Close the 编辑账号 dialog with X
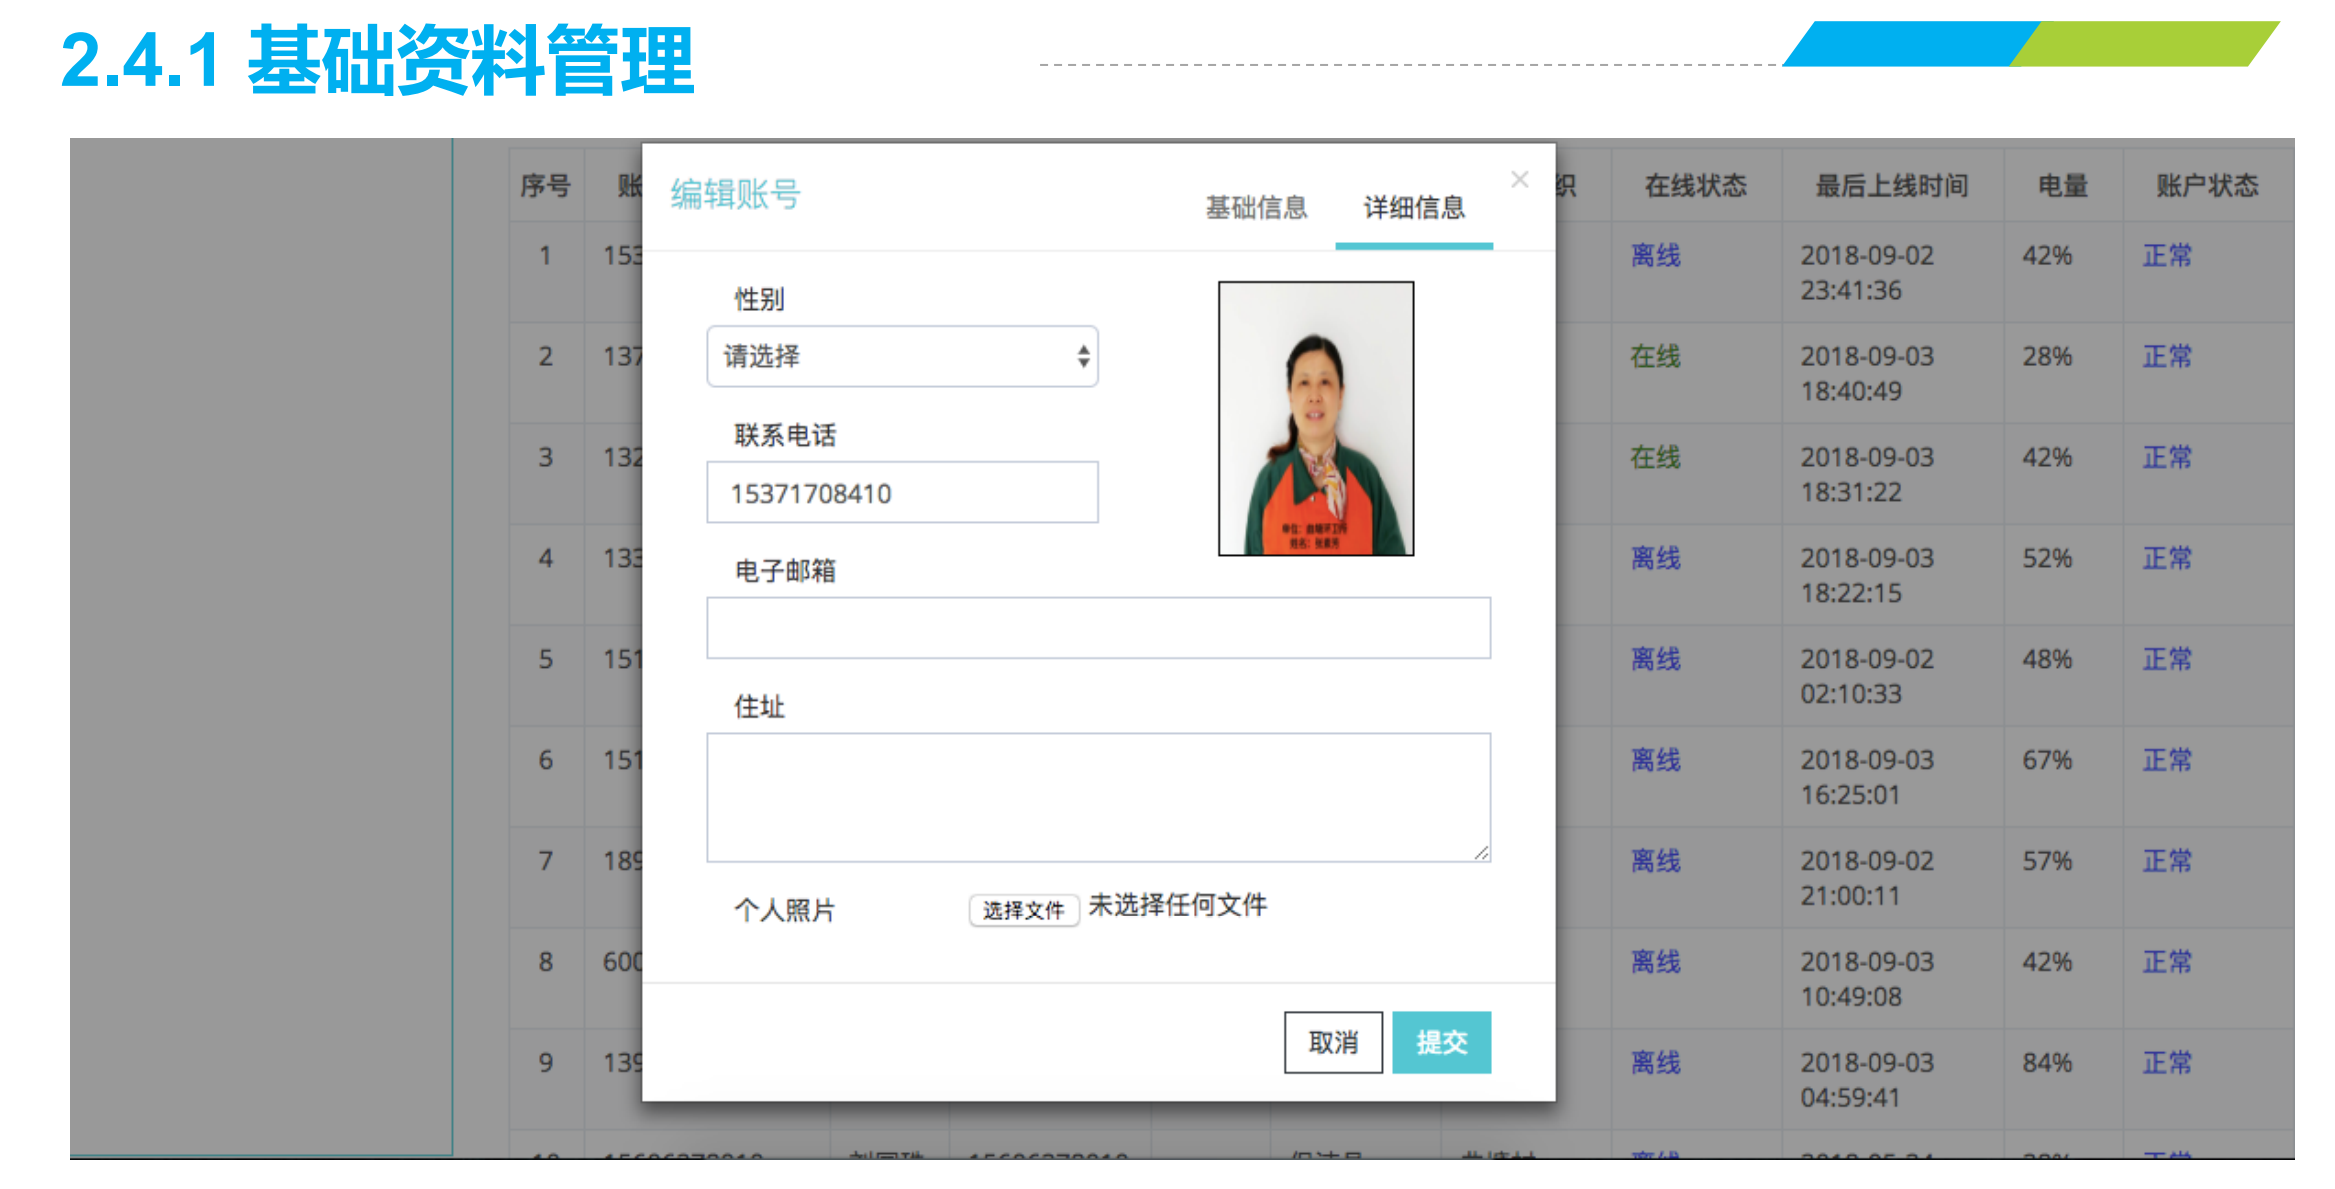This screenshot has height=1189, width=2335. 1519,180
